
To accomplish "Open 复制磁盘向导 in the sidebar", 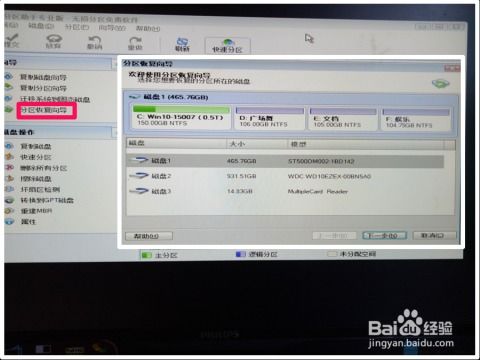I will (x=44, y=77).
